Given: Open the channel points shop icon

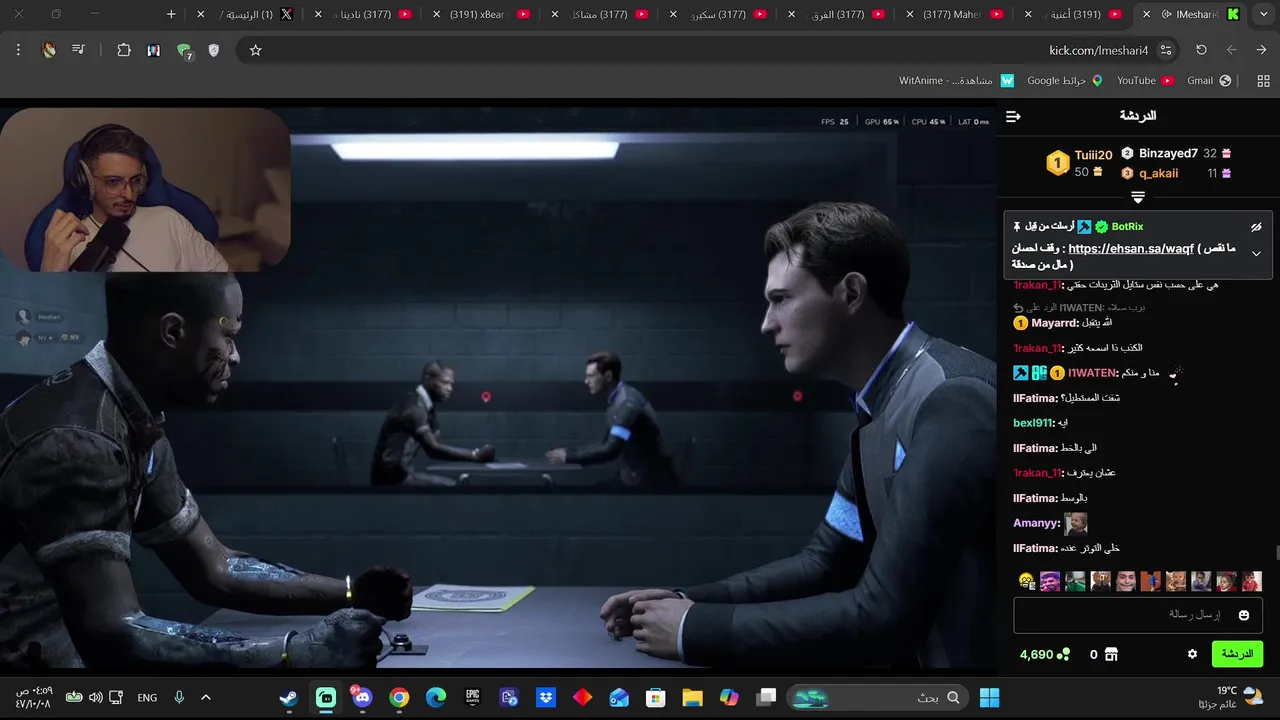Looking at the screenshot, I should (x=1111, y=654).
